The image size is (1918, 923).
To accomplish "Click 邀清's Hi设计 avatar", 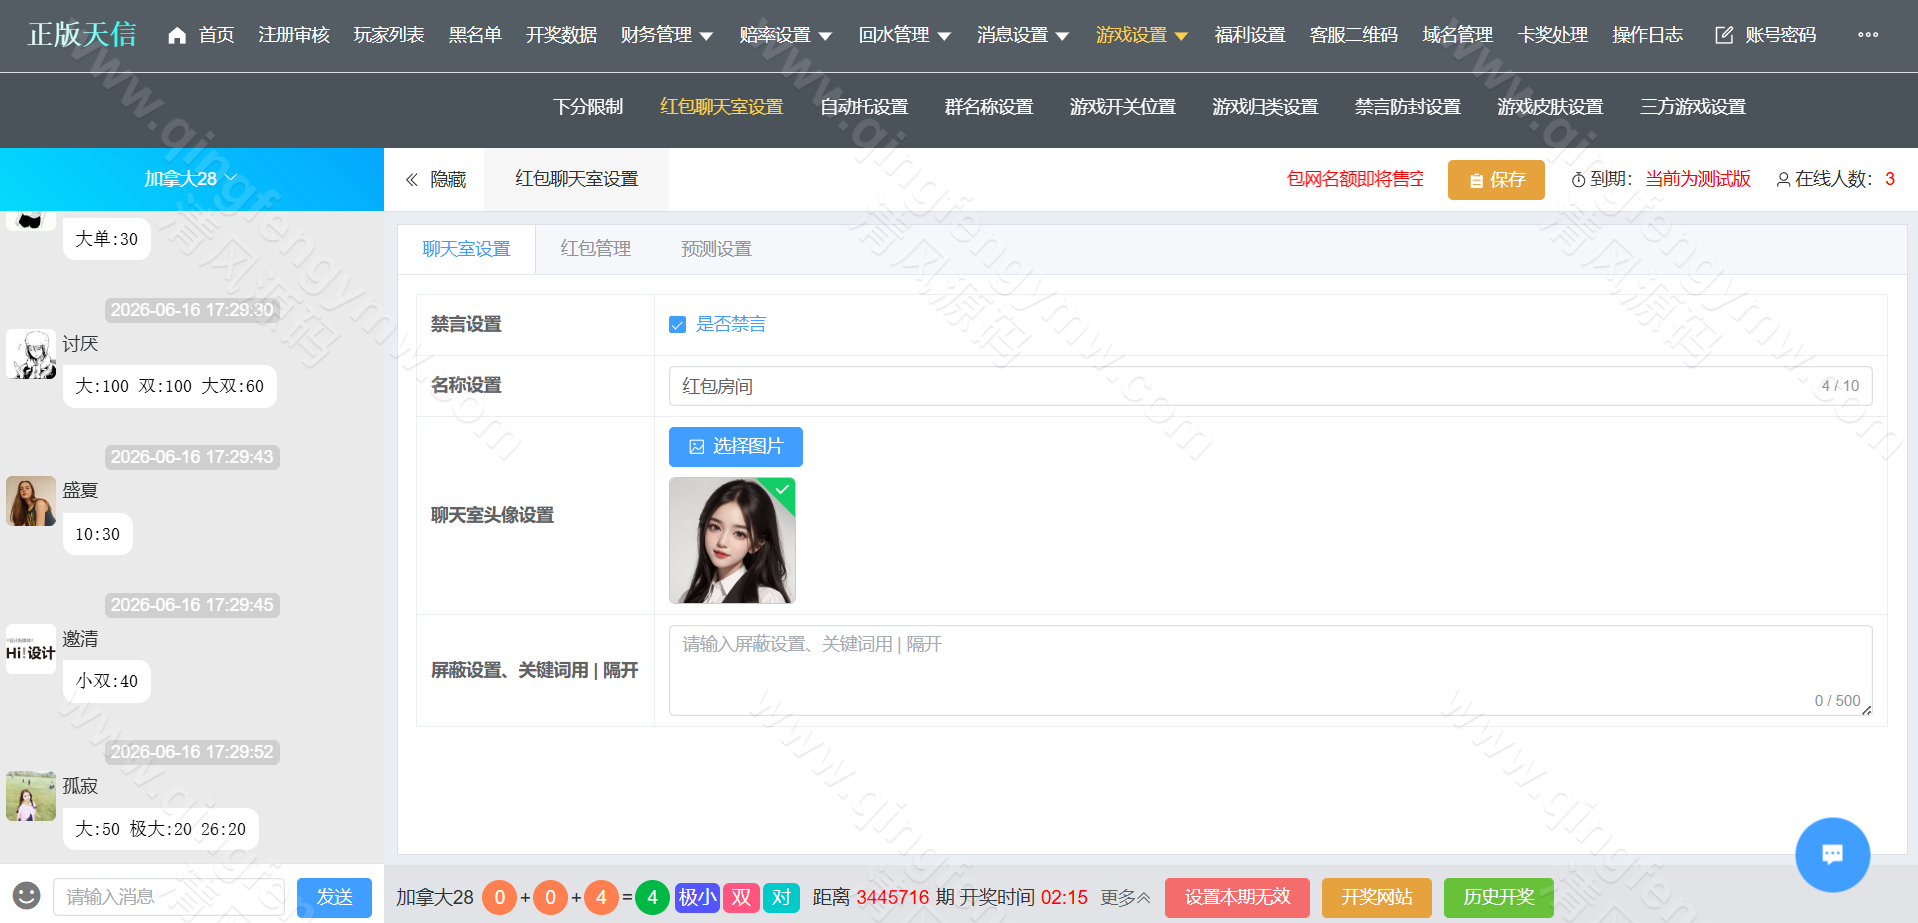I will pyautogui.click(x=31, y=649).
